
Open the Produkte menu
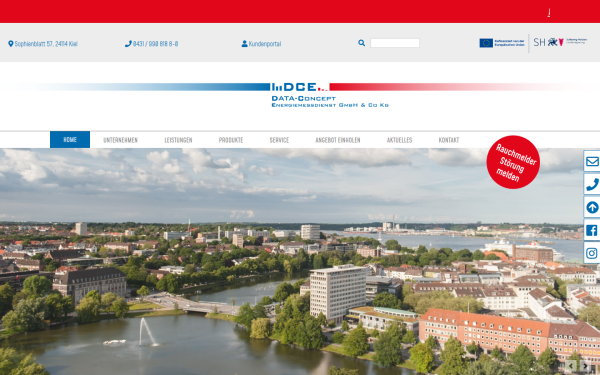[x=231, y=140]
